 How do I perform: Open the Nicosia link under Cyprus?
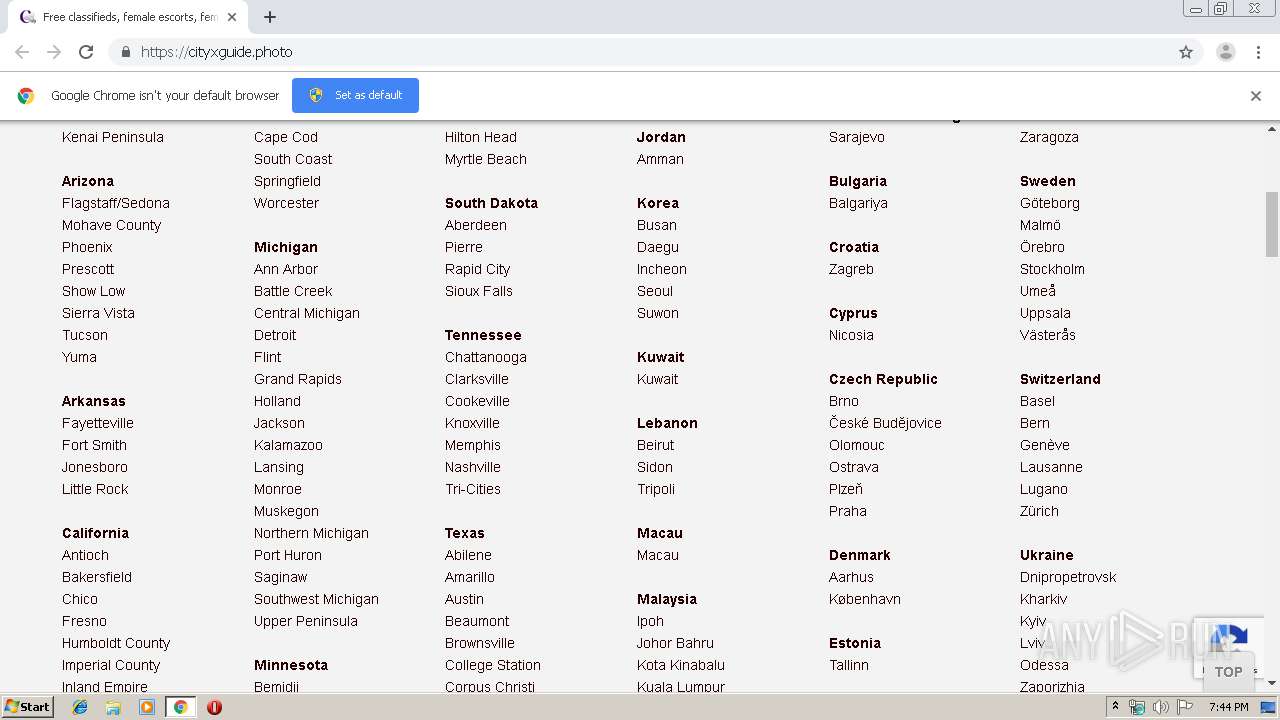coord(851,335)
